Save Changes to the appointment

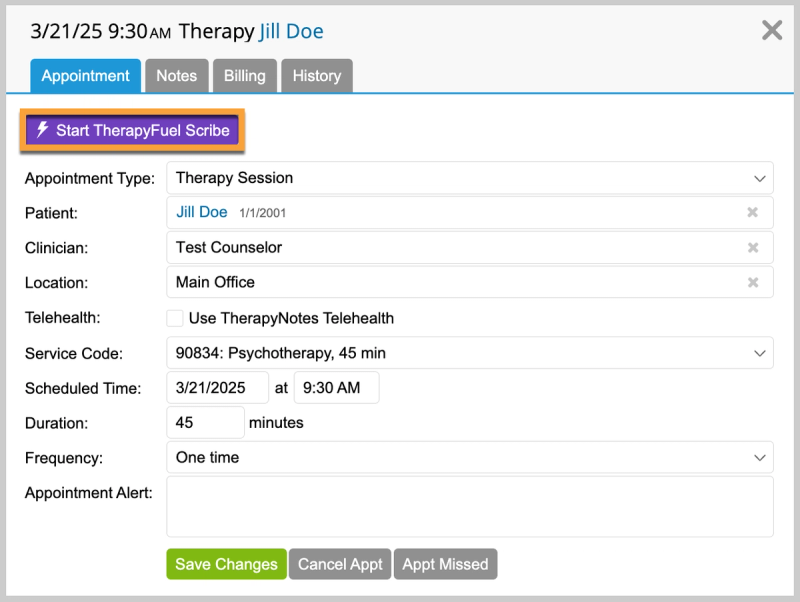[226, 563]
